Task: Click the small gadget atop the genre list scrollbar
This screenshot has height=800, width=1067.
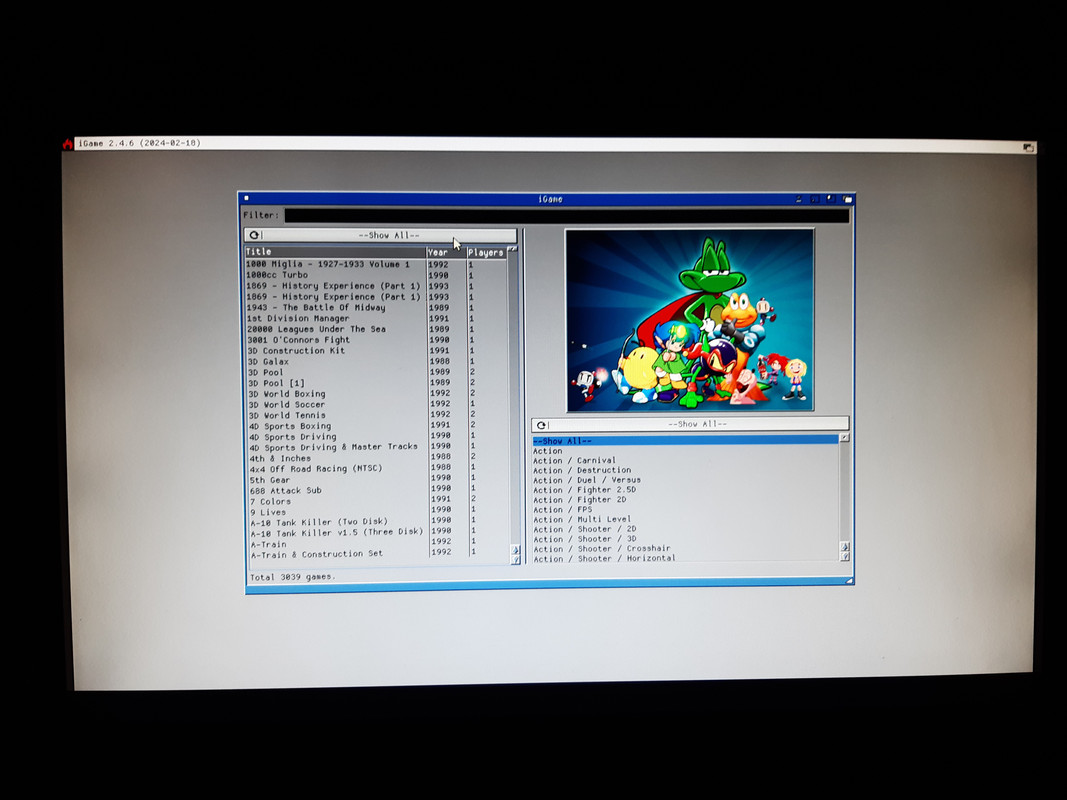Action: pos(844,437)
